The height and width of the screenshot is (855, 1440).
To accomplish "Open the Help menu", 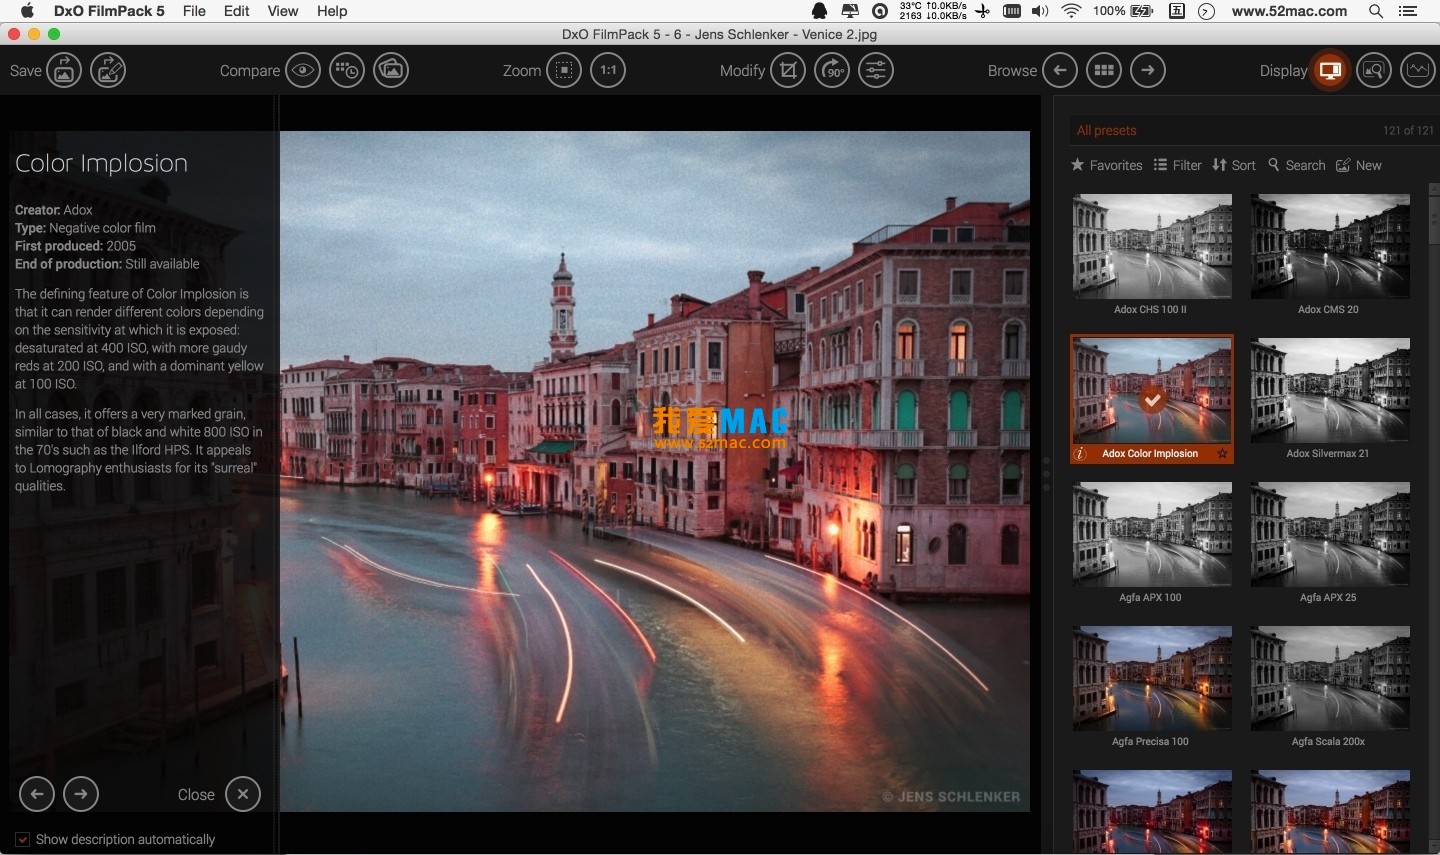I will pos(332,11).
